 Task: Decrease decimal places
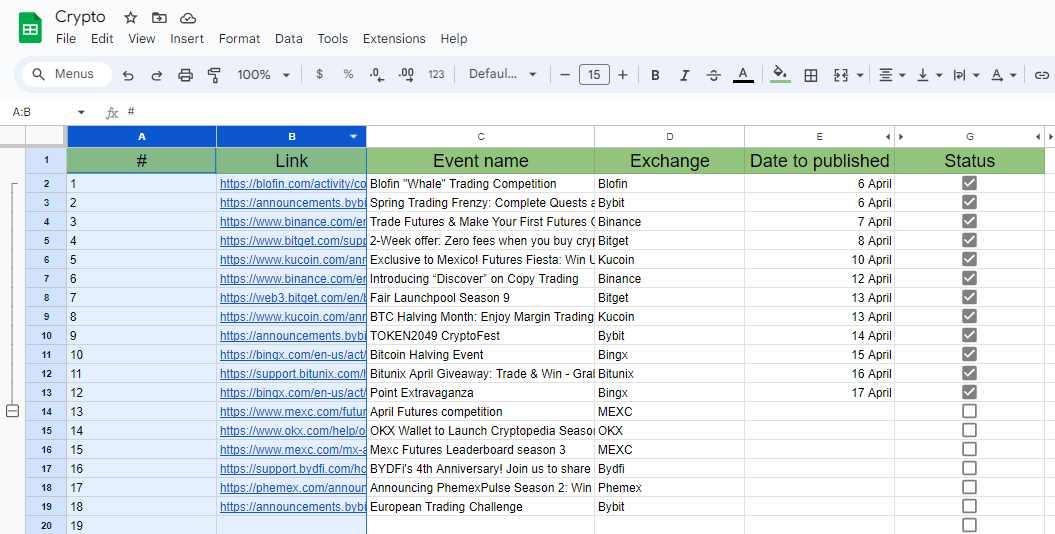pos(377,74)
